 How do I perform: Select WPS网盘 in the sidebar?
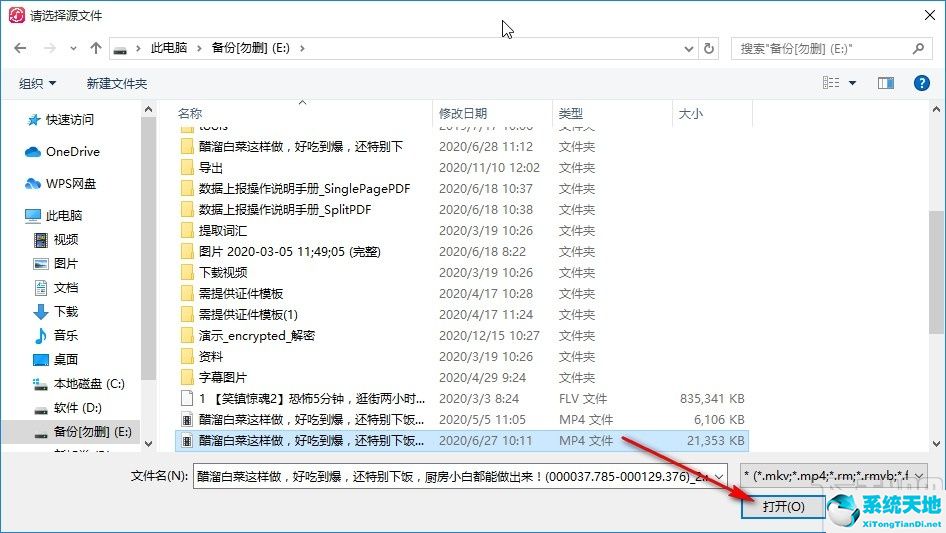61,184
